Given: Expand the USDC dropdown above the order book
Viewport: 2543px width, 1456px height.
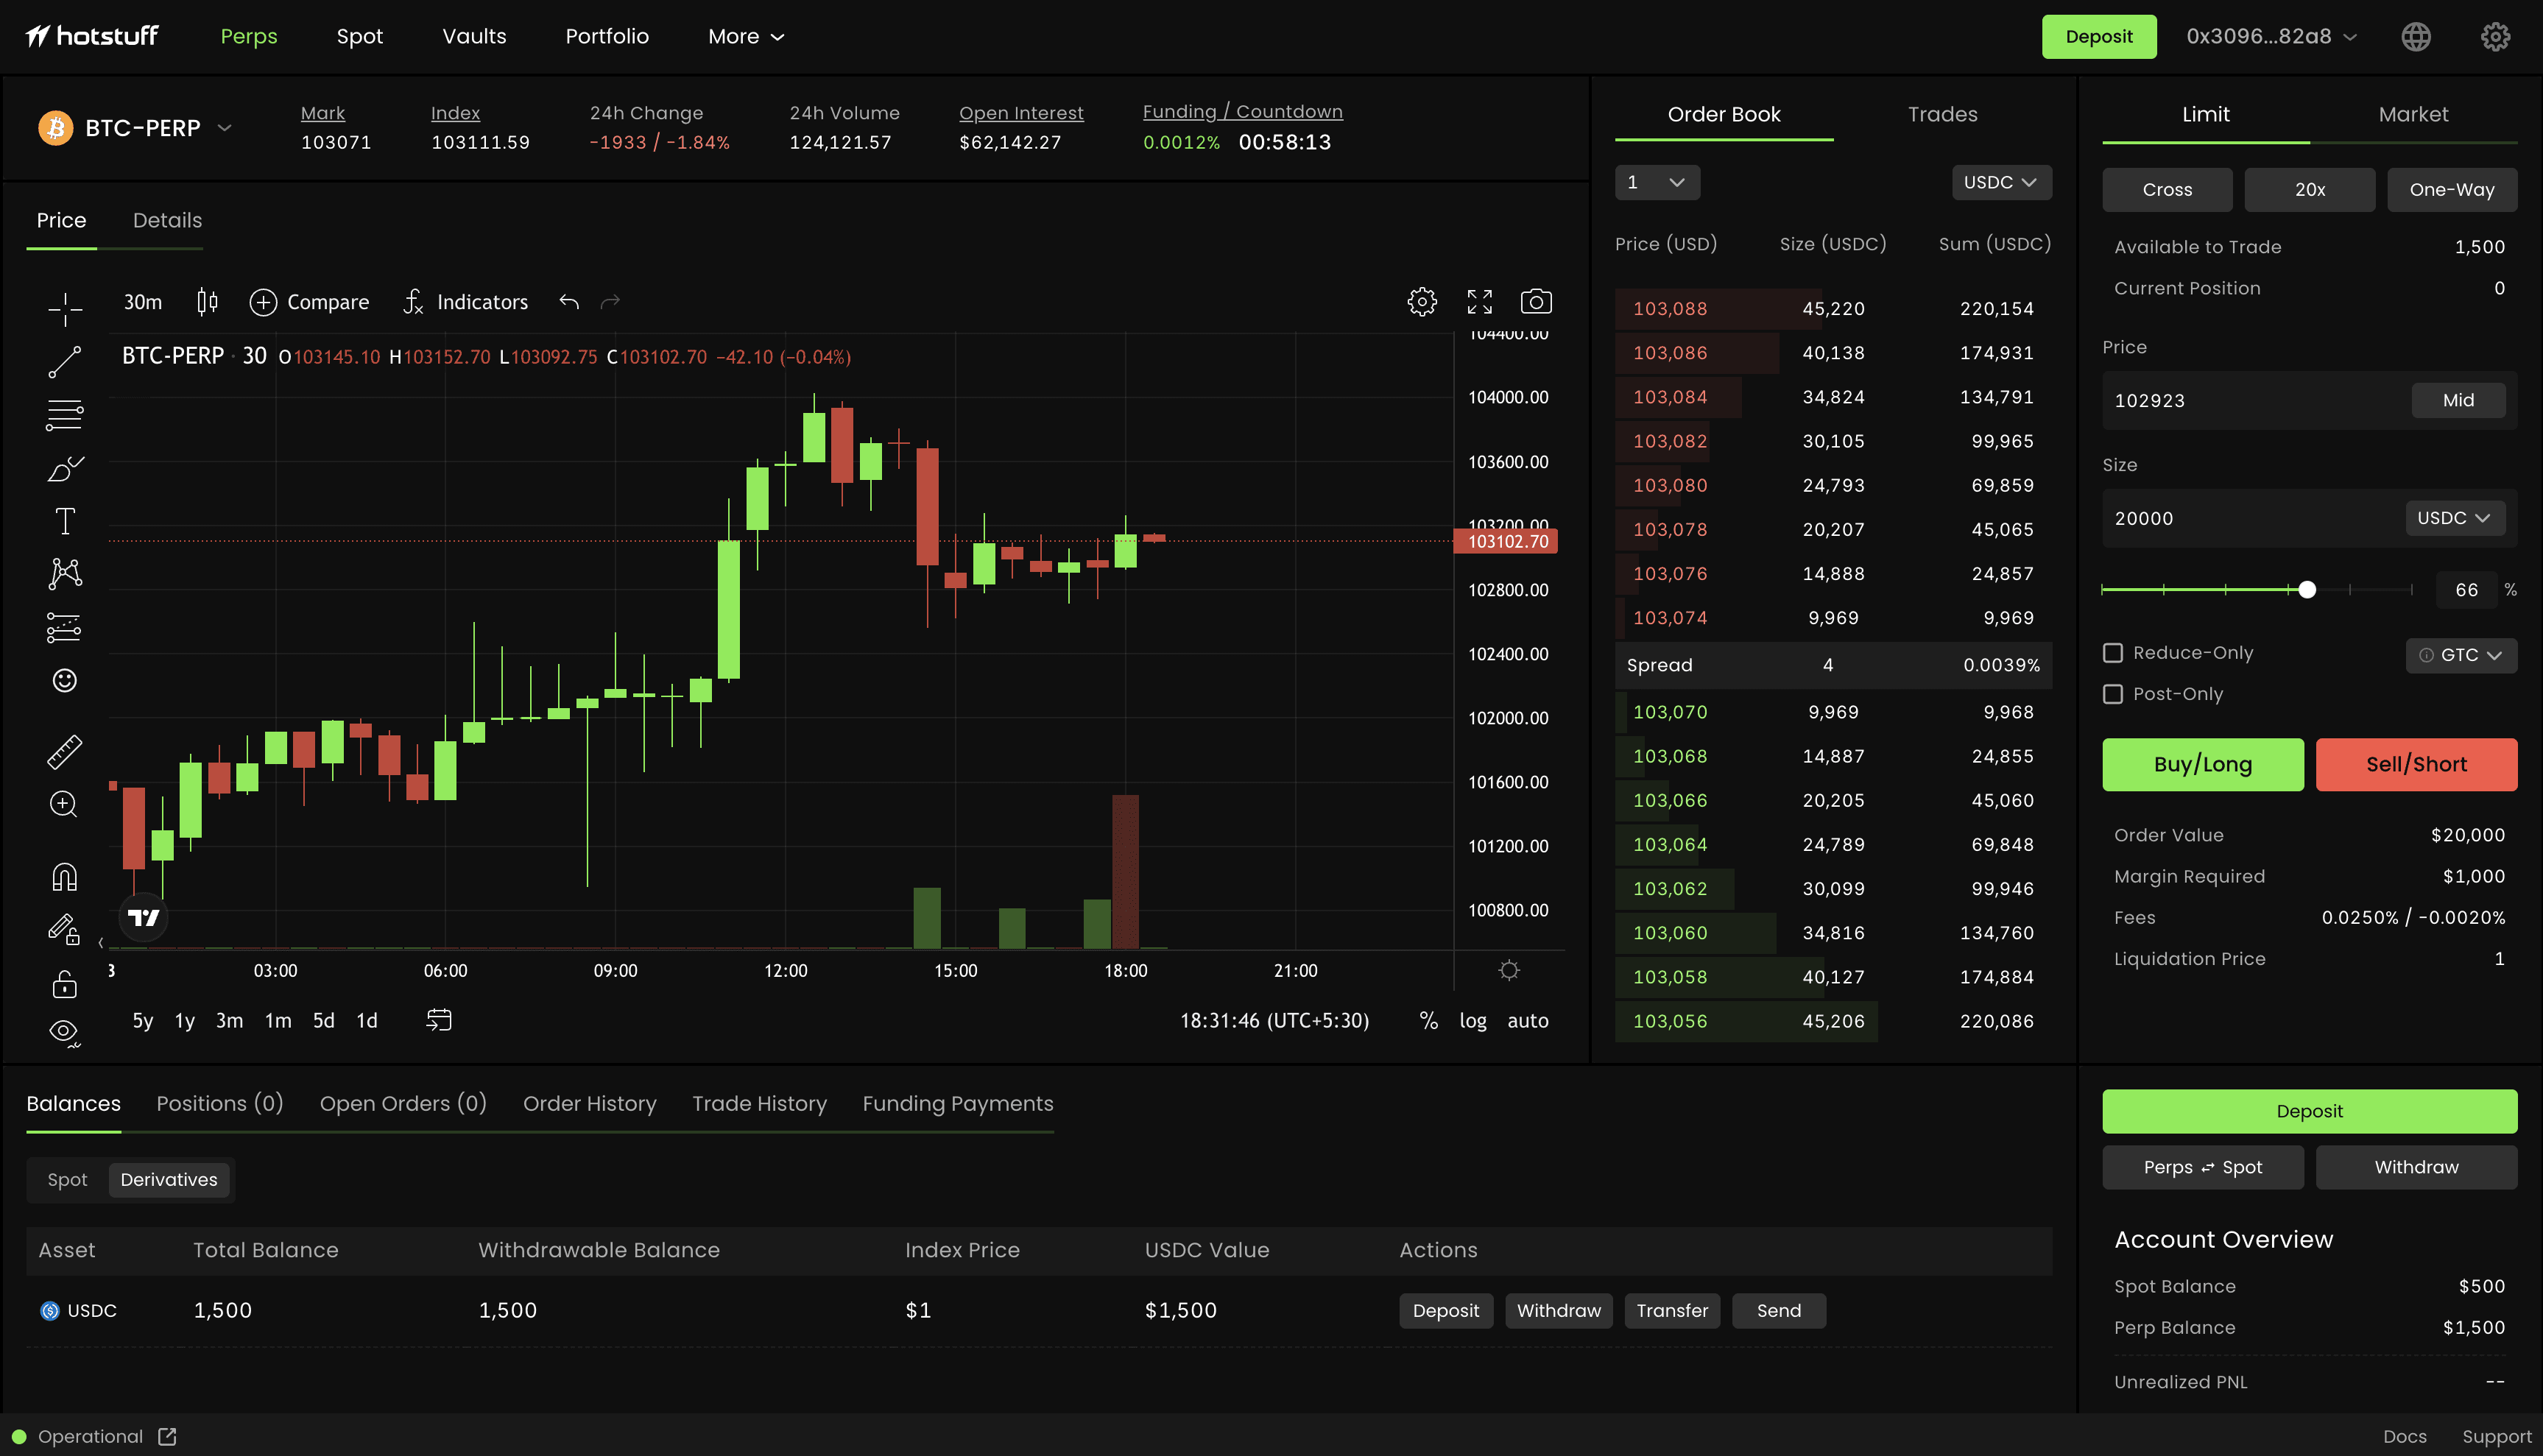Looking at the screenshot, I should coord(2001,182).
